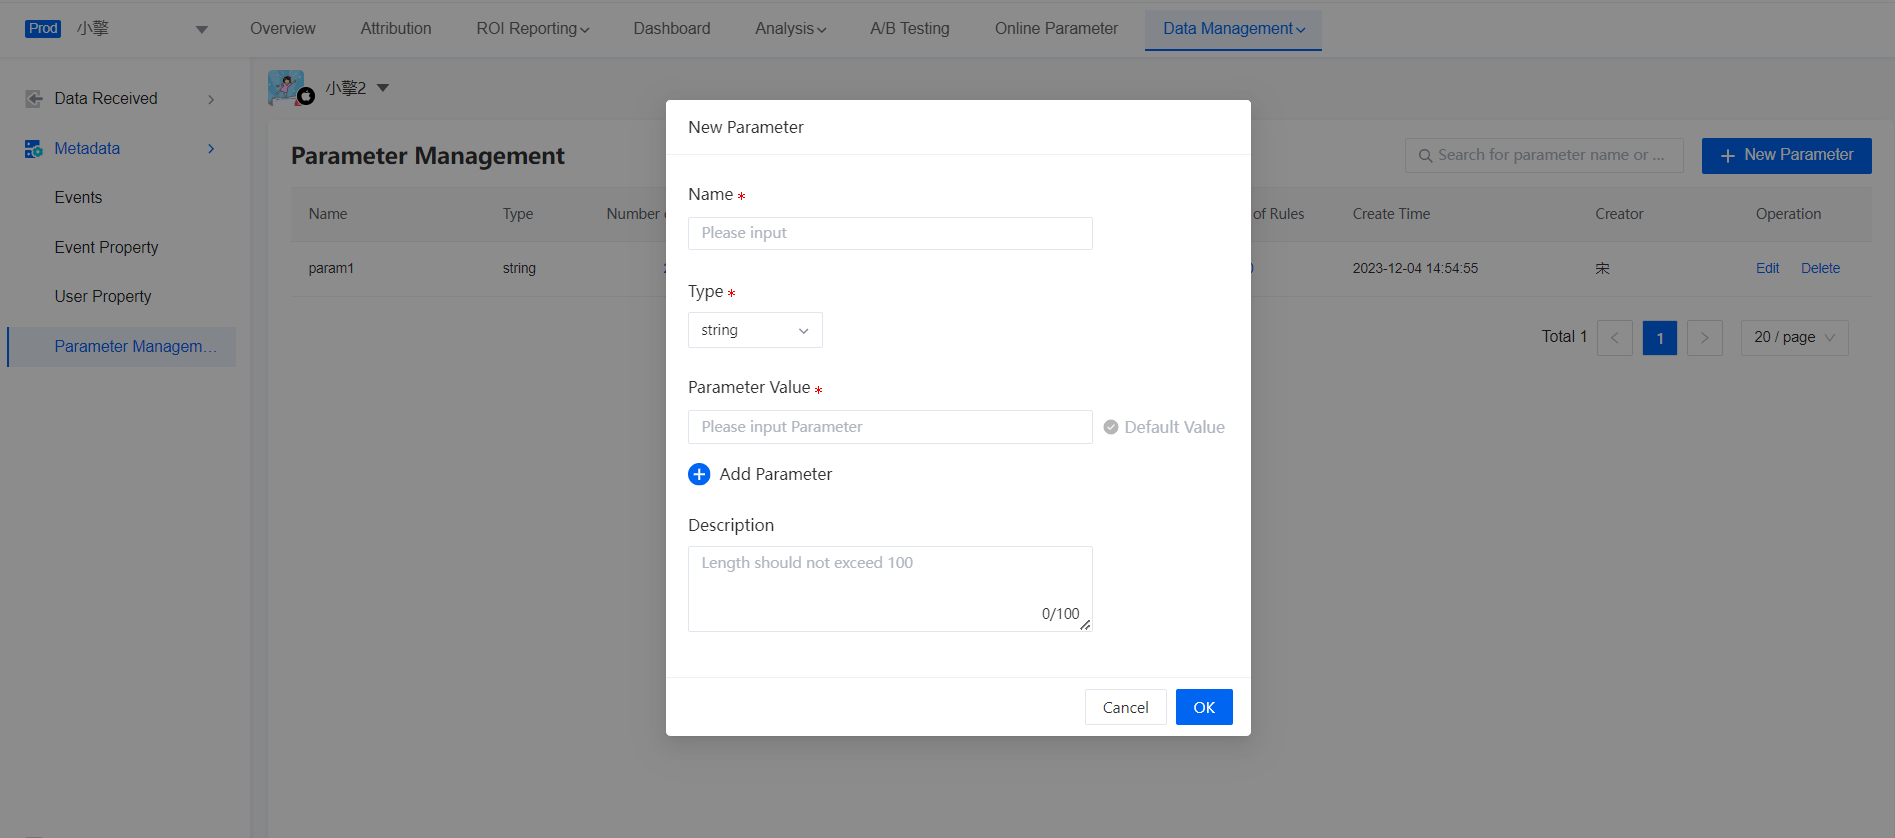Toggle the Default Value radio
Screen dimensions: 1895x838
1111,427
